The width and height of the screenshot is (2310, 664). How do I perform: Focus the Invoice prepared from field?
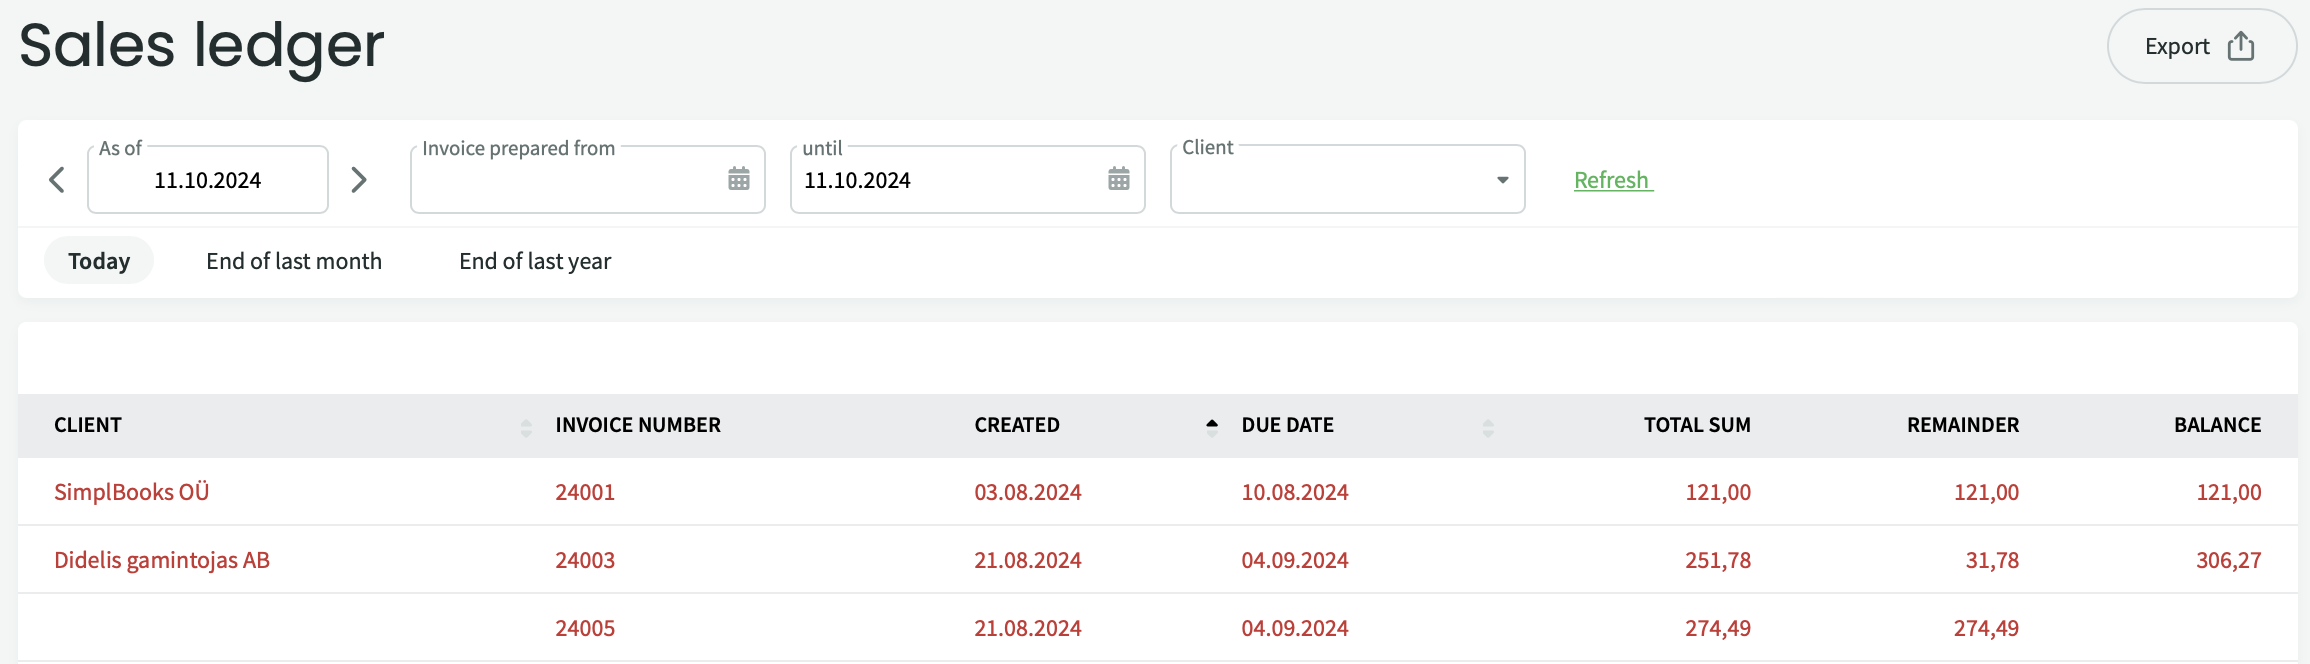[565, 180]
